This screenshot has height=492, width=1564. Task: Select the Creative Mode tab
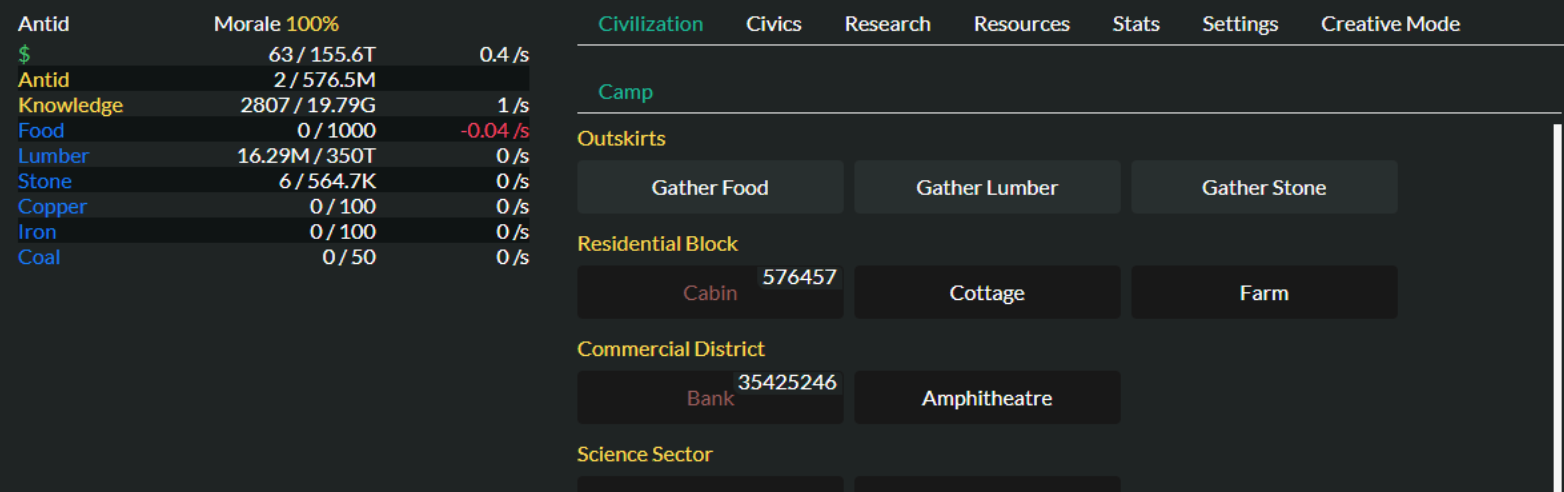1390,24
